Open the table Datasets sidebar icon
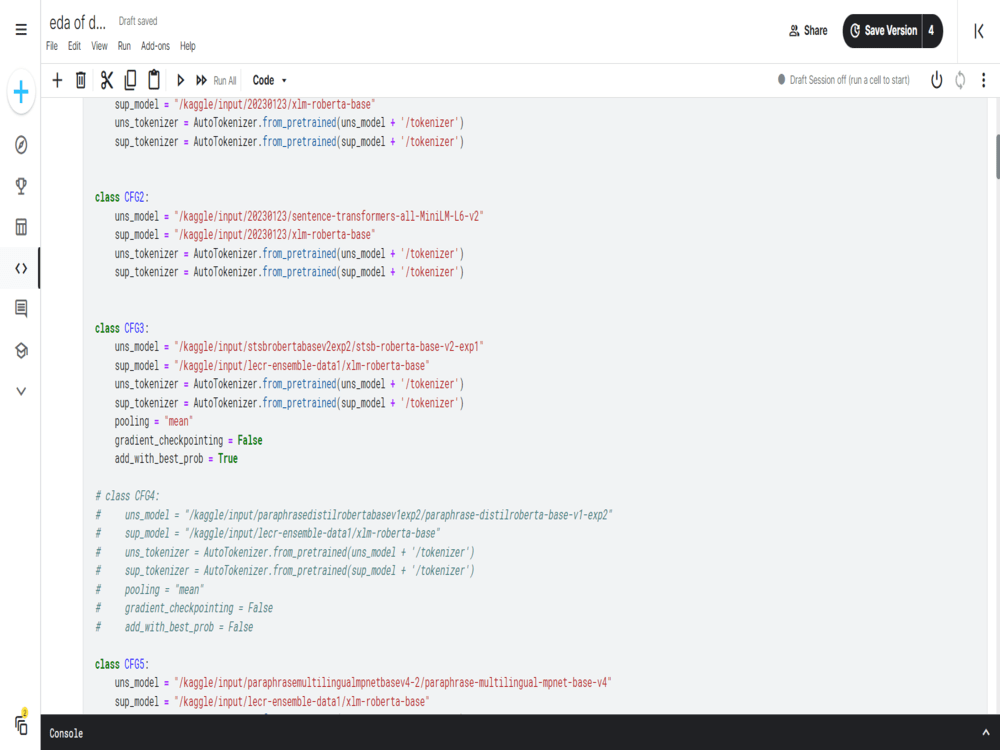 coord(21,226)
